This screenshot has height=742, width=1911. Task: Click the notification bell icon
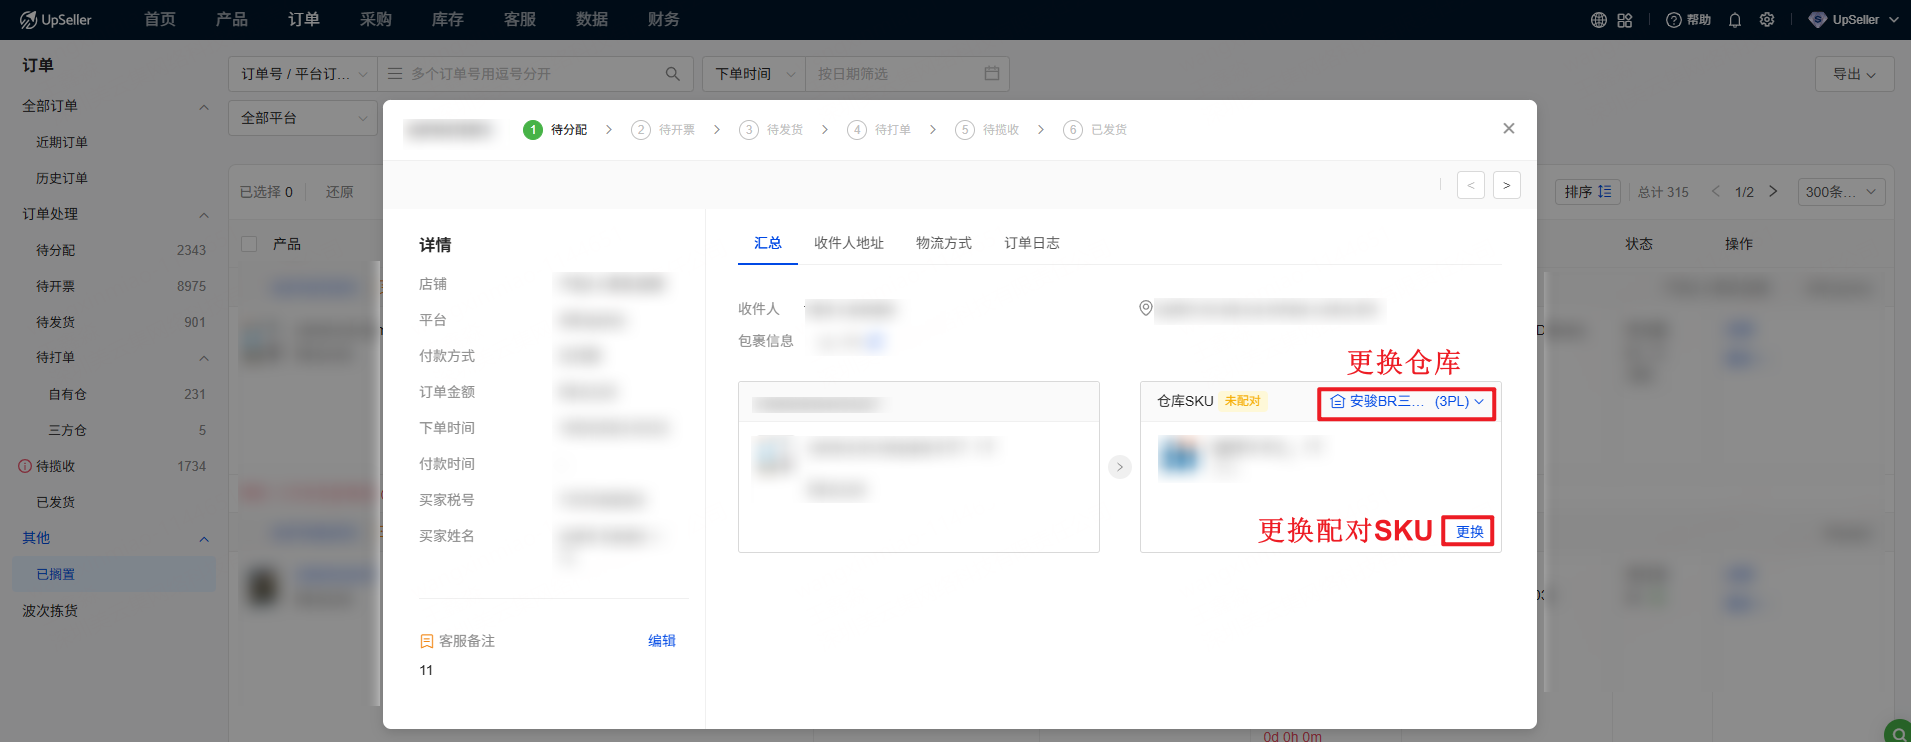[x=1735, y=20]
